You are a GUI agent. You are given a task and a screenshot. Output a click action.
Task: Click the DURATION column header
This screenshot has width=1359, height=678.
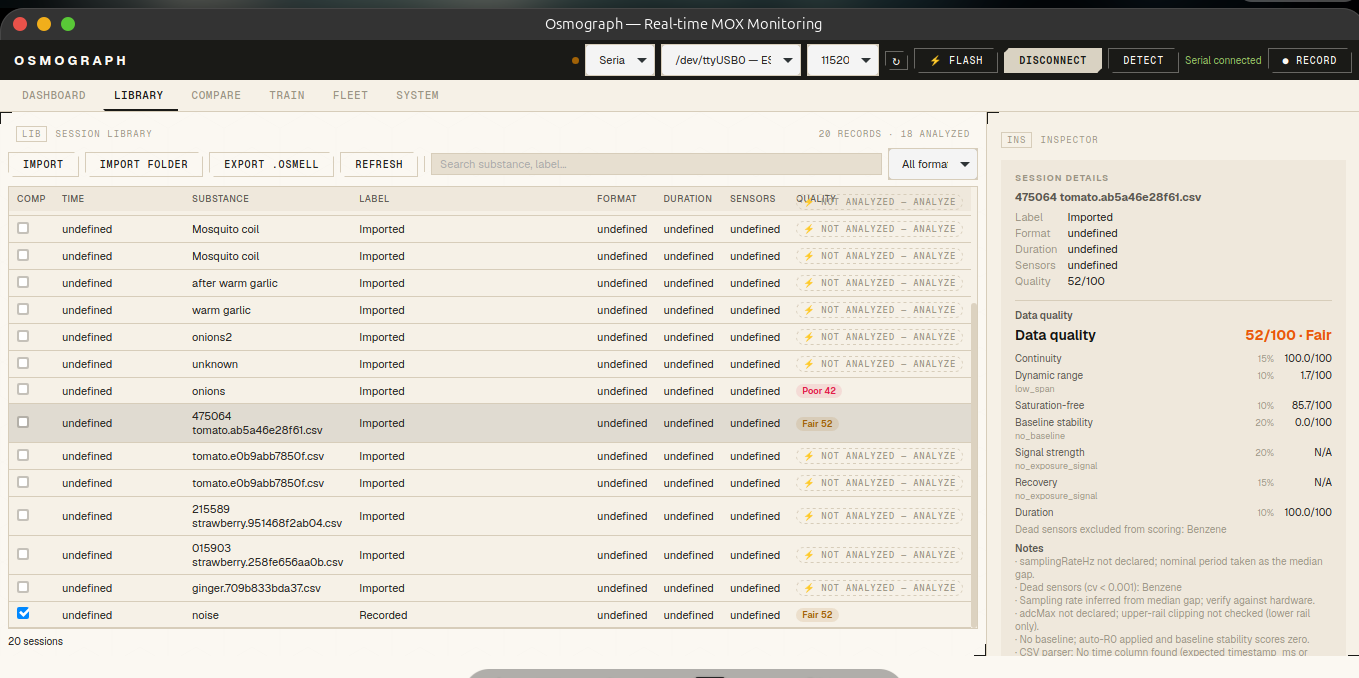(688, 199)
